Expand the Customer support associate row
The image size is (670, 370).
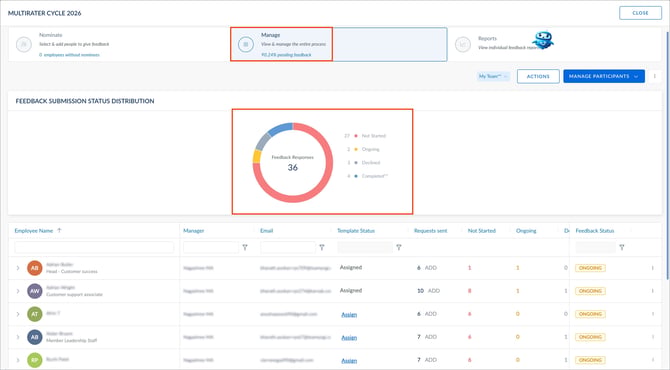(x=18, y=291)
